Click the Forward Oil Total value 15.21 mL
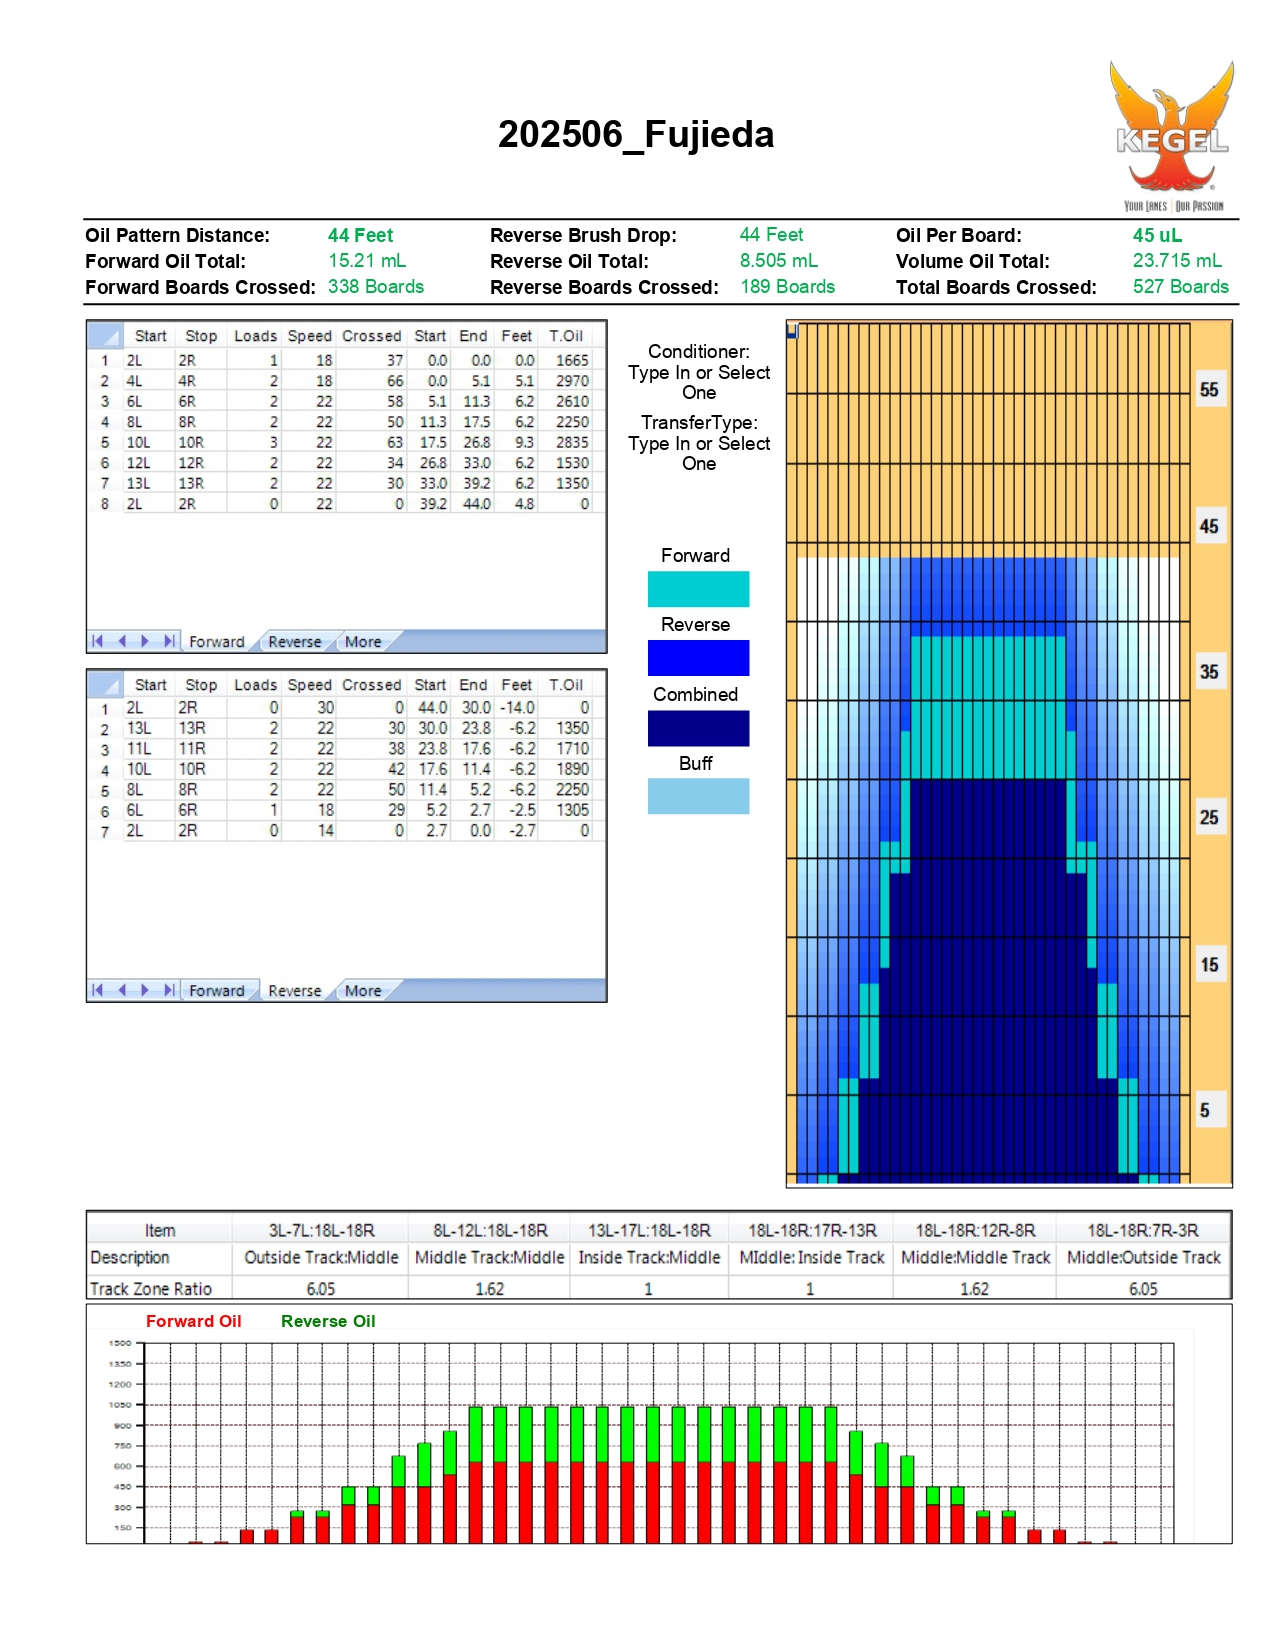1275x1650 pixels. 367,261
